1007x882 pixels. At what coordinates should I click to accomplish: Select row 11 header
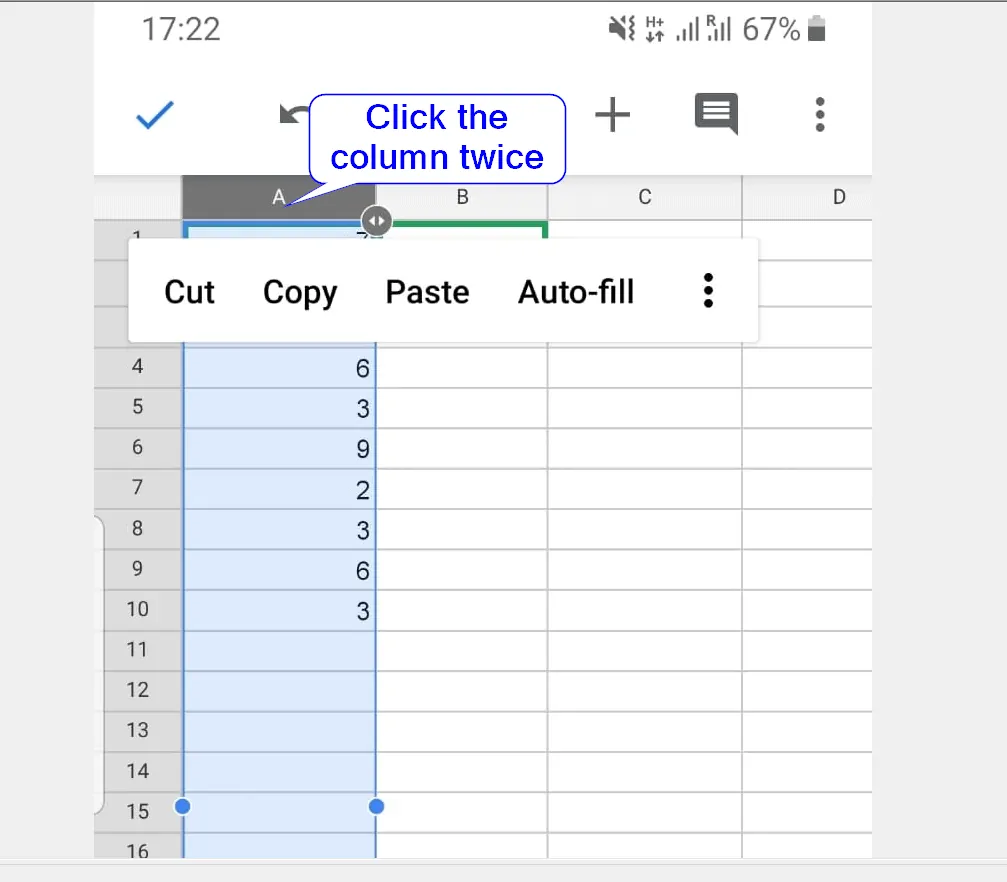(x=137, y=650)
